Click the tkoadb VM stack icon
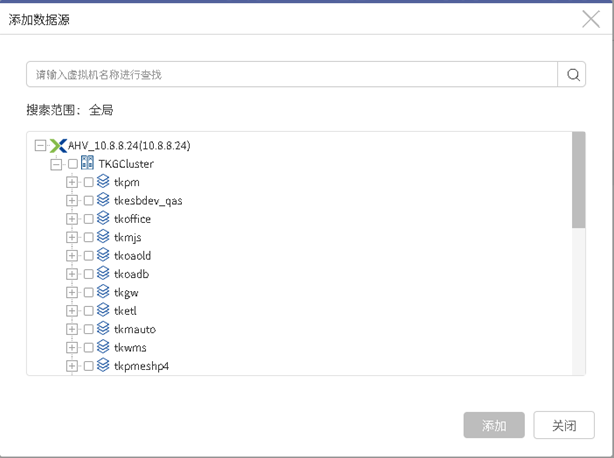614x458 pixels. coord(103,273)
